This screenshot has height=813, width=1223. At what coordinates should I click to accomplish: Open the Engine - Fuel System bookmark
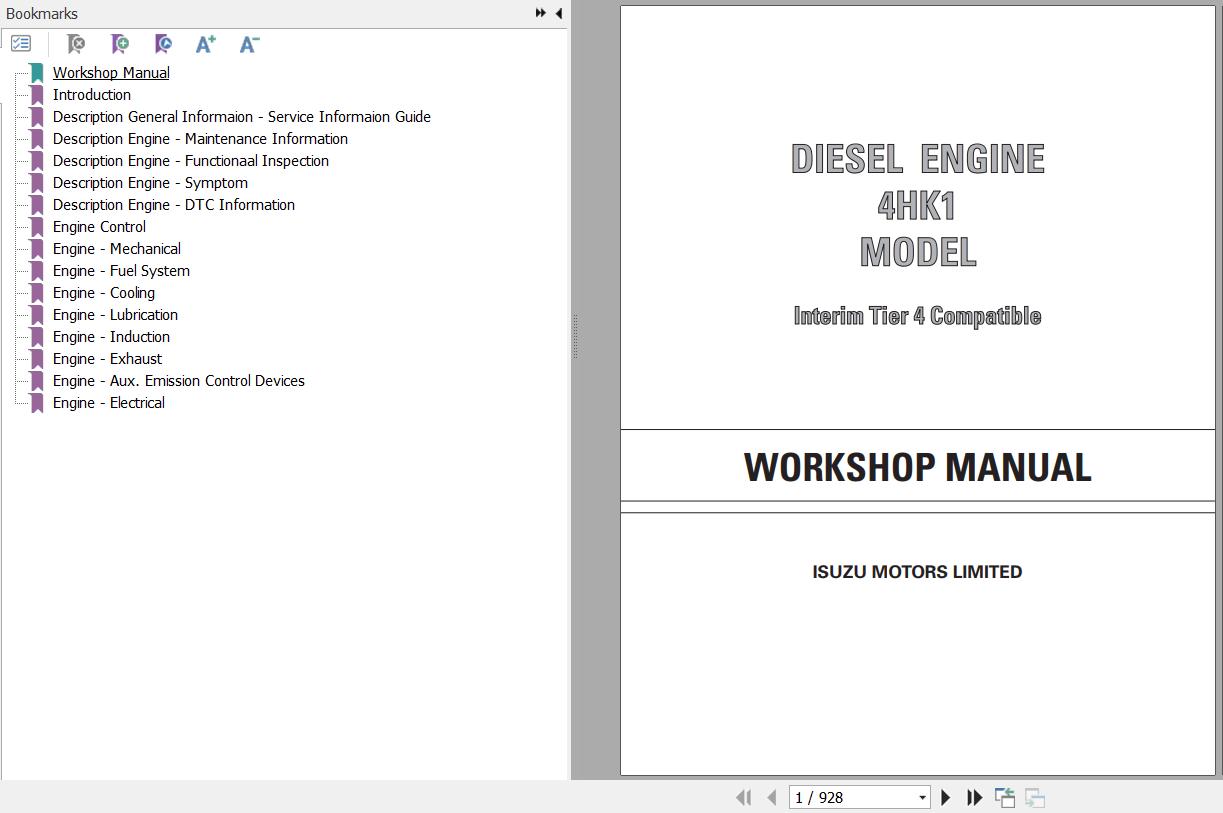[x=121, y=271]
